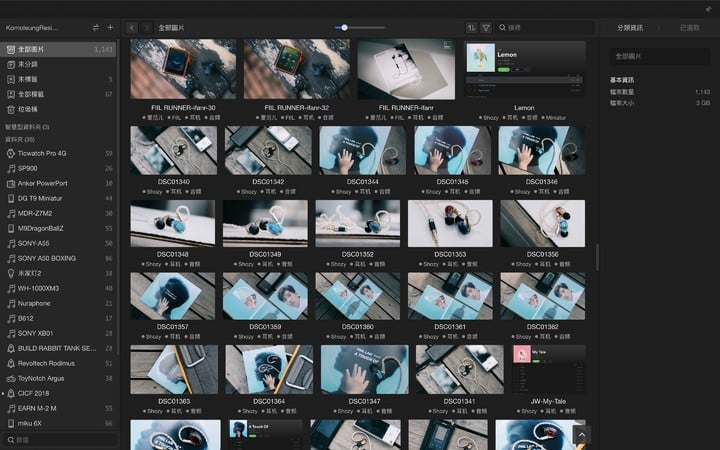Select the DSC01357 thumbnail
720x450 pixels.
pyautogui.click(x=173, y=296)
